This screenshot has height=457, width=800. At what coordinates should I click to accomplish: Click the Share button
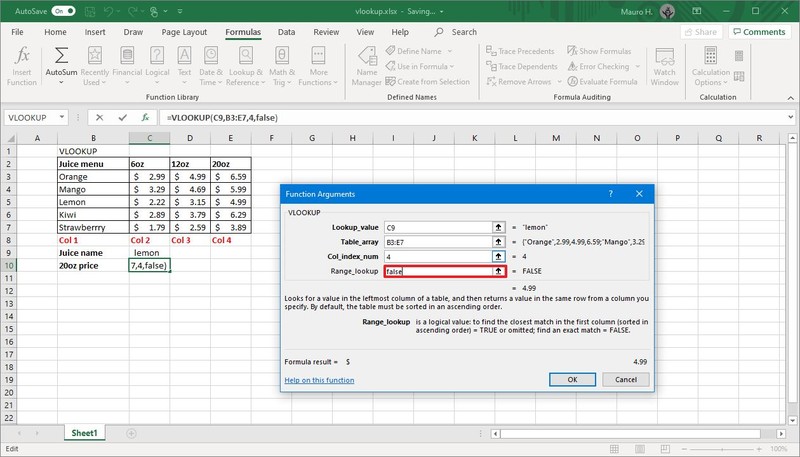point(702,32)
